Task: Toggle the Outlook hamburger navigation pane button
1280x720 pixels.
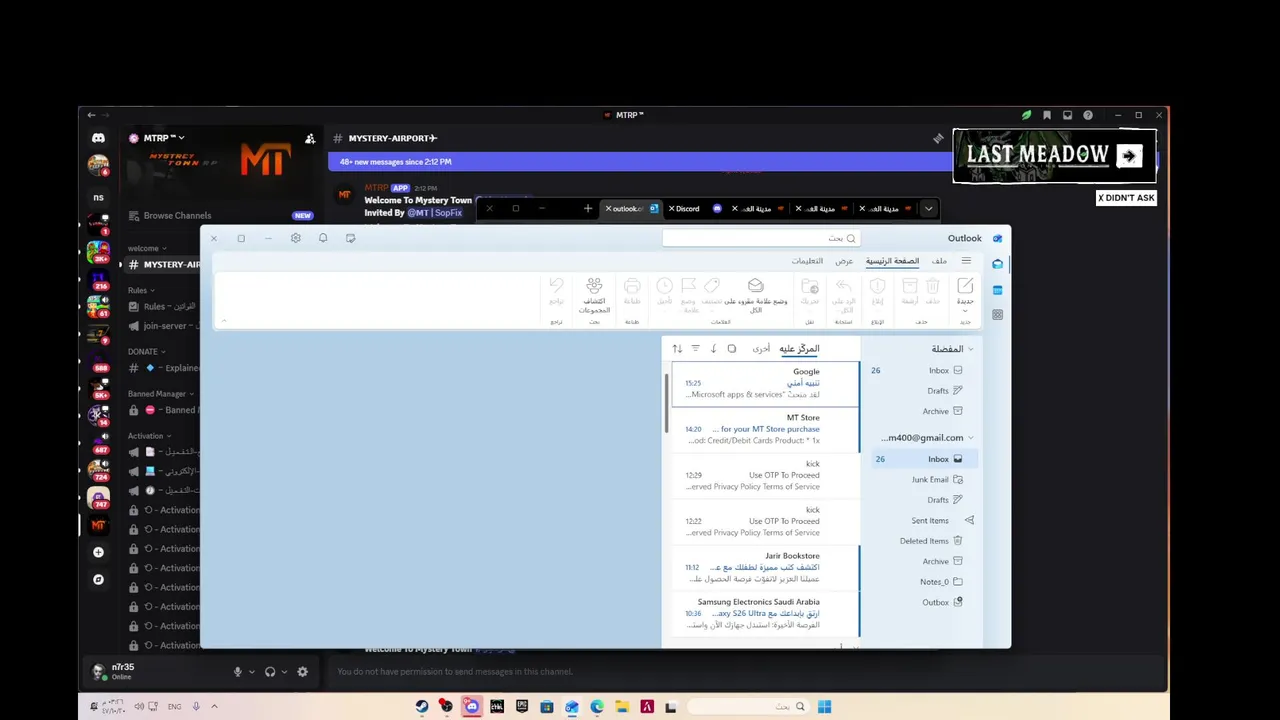Action: [x=966, y=261]
